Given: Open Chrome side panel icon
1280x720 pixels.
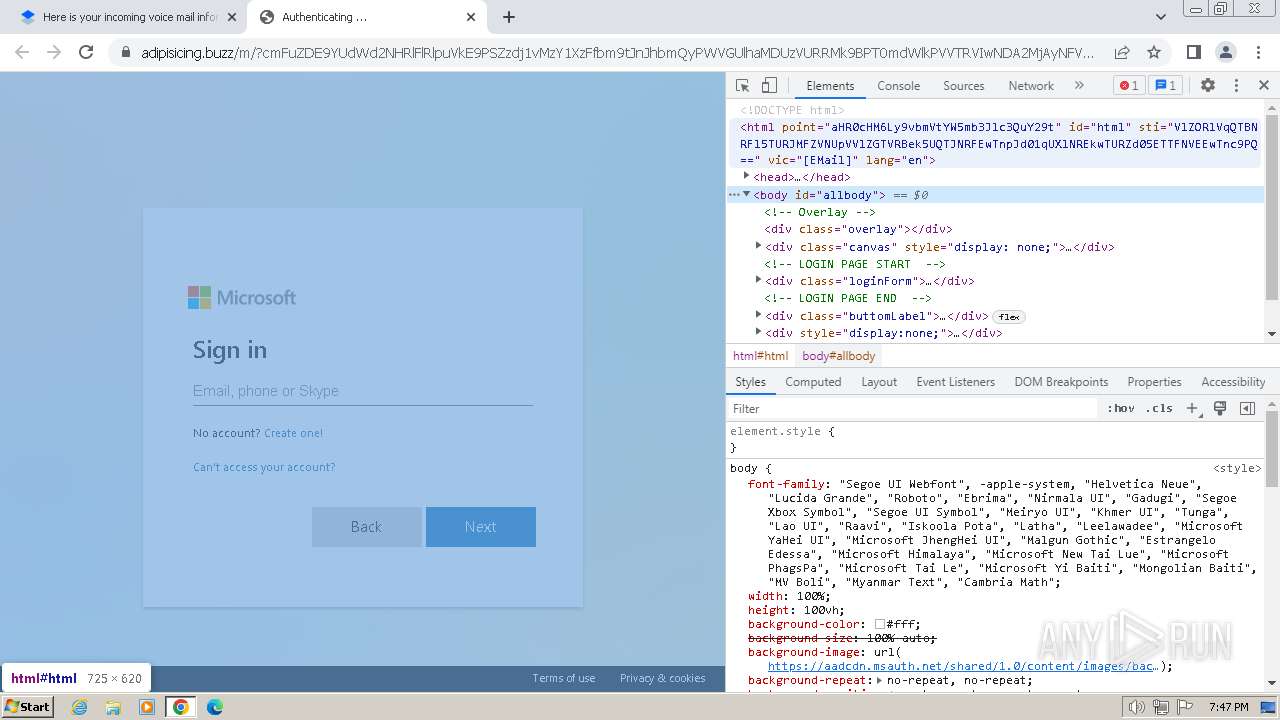Looking at the screenshot, I should pos(1193,52).
